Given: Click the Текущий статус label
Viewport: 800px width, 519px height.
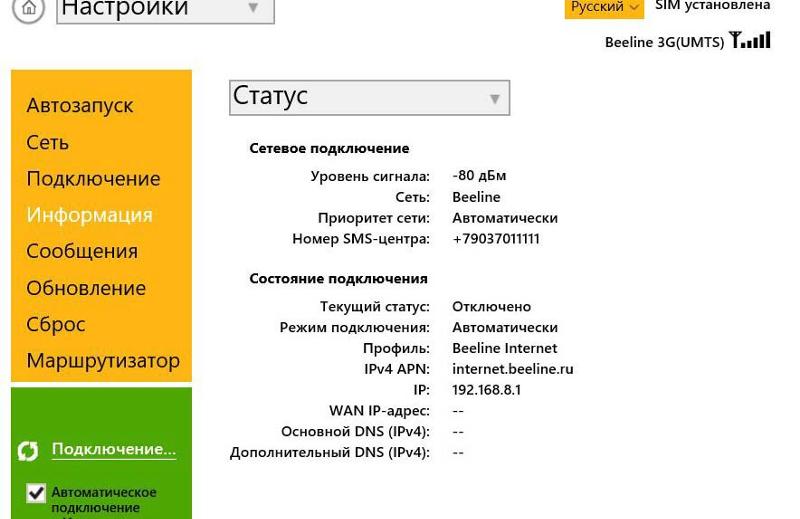Looking at the screenshot, I should pyautogui.click(x=374, y=307).
